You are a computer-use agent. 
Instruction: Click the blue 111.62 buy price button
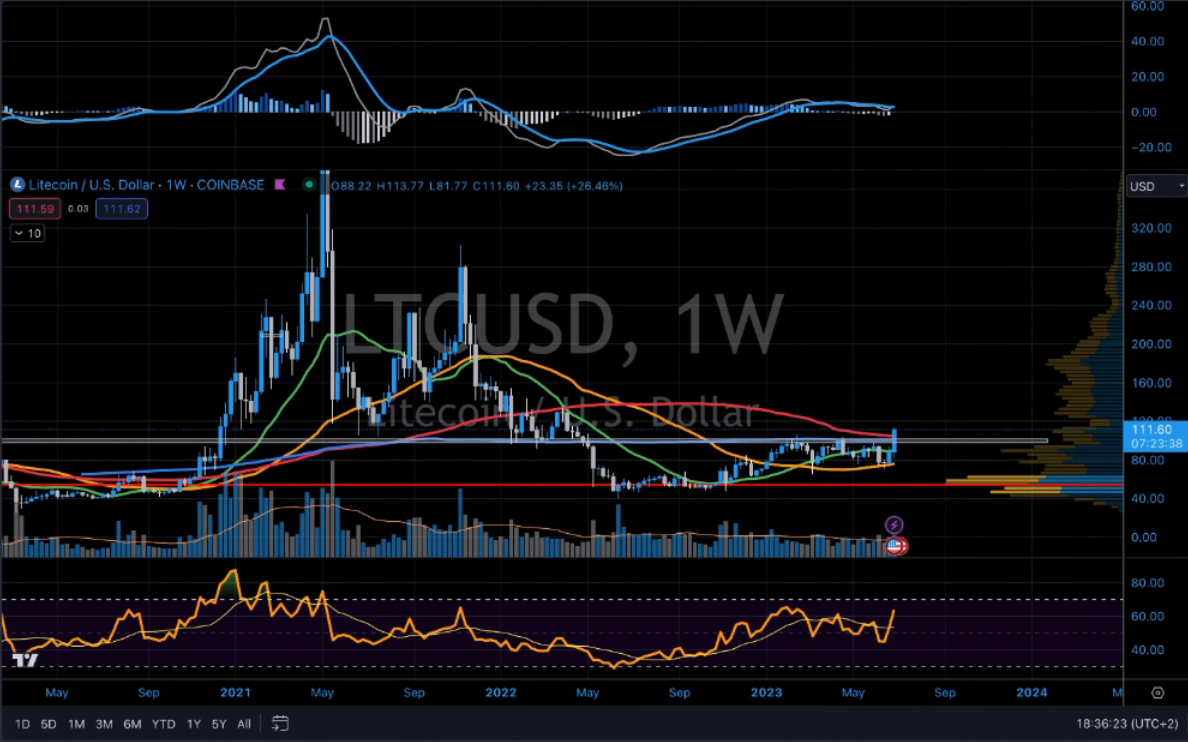point(122,209)
